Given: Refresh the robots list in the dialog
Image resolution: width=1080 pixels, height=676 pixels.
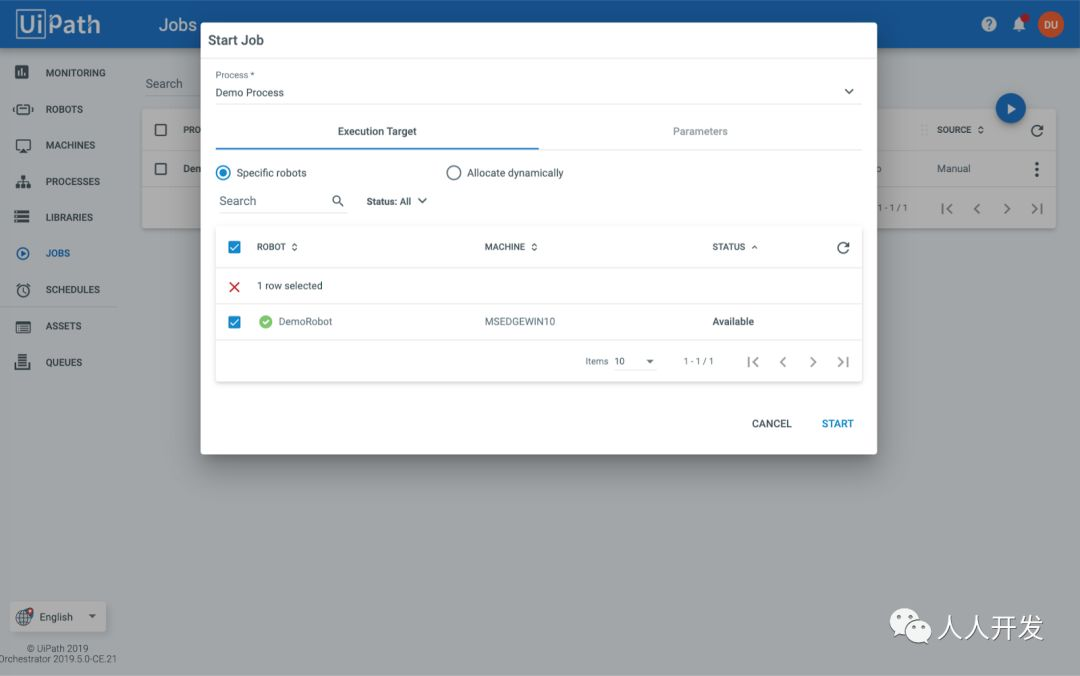Looking at the screenshot, I should coord(842,247).
